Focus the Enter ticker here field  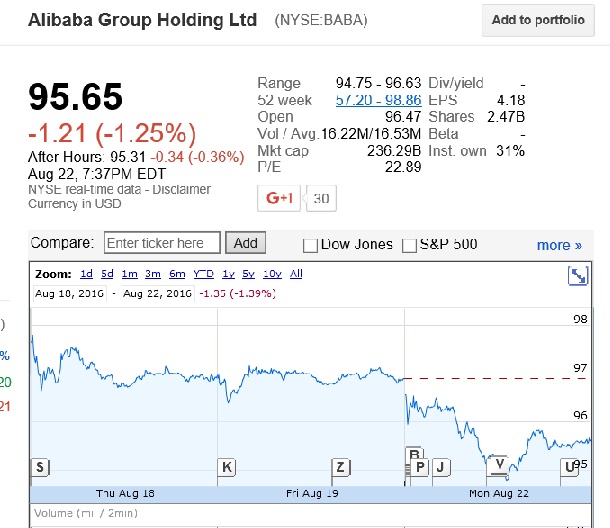click(x=162, y=243)
